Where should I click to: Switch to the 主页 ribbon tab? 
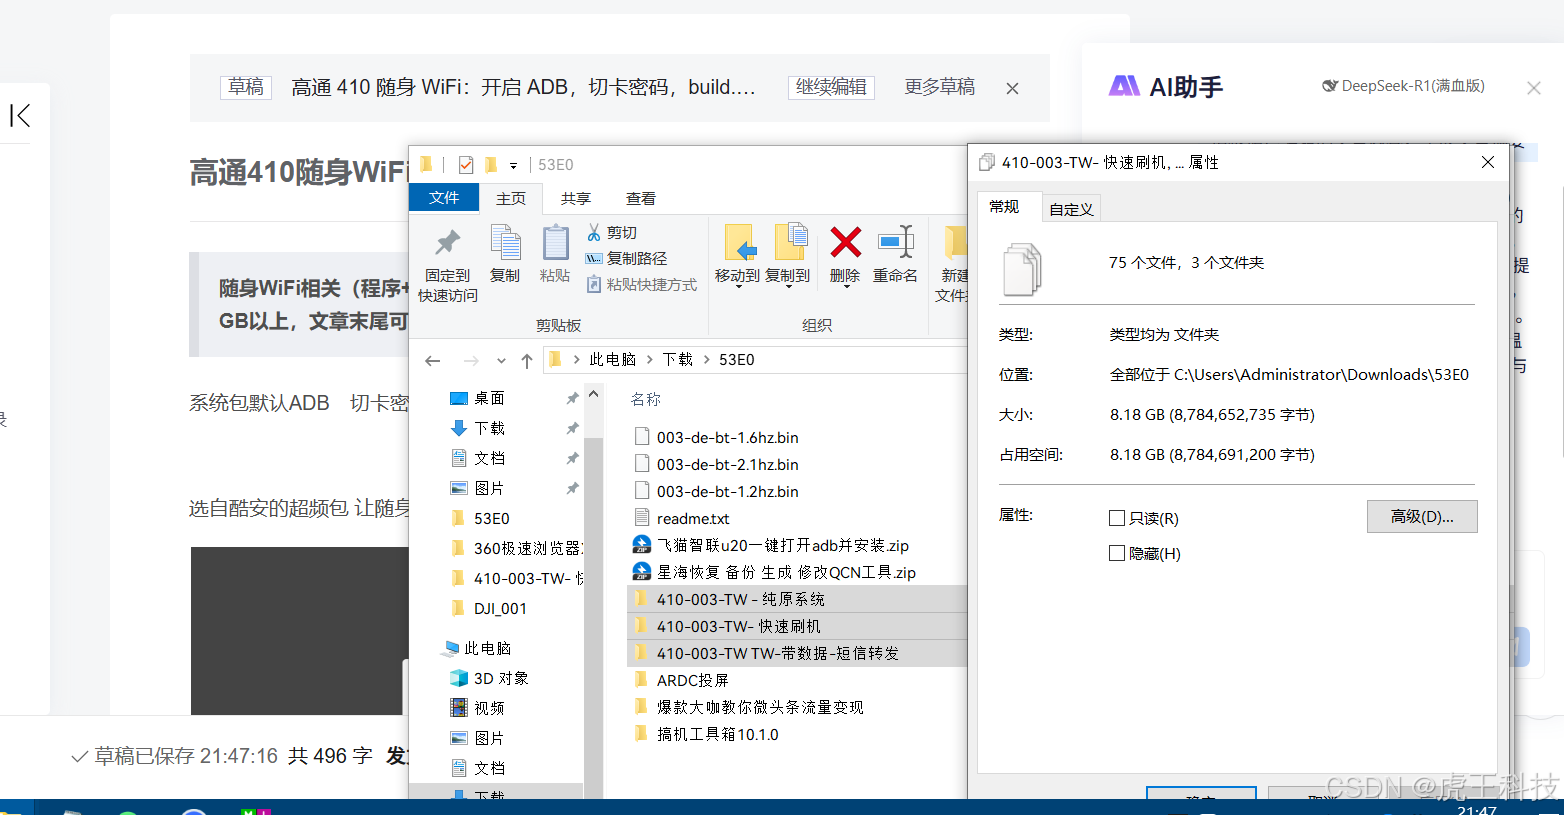coord(511,198)
